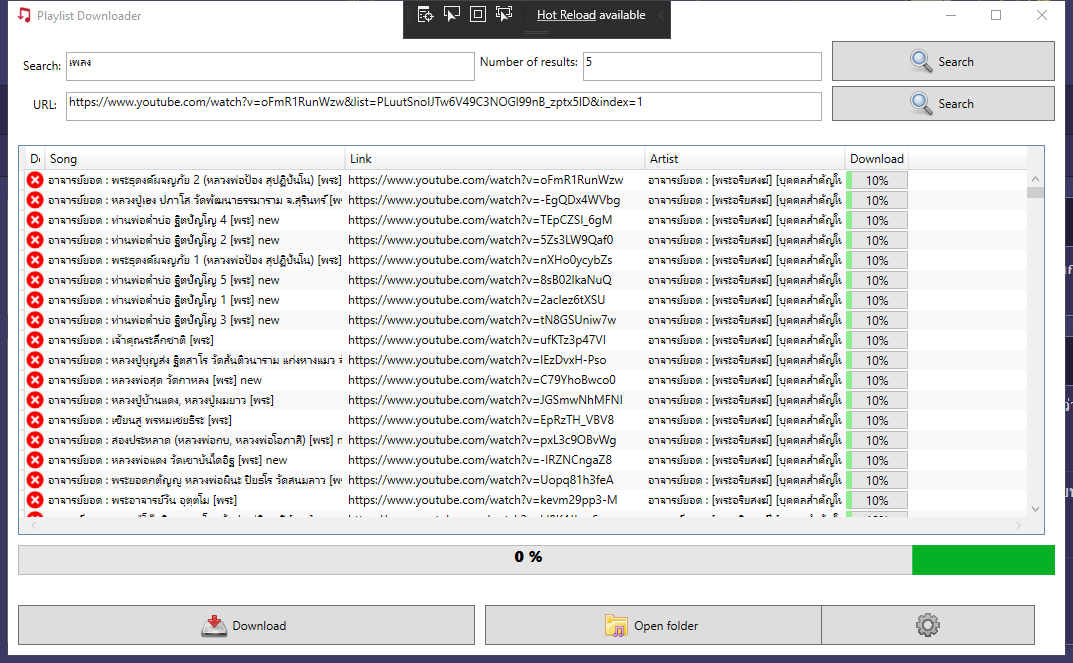Viewport: 1073px width, 663px height.
Task: Click the list's vertical scrollbar down arrow
Action: pyautogui.click(x=1035, y=508)
